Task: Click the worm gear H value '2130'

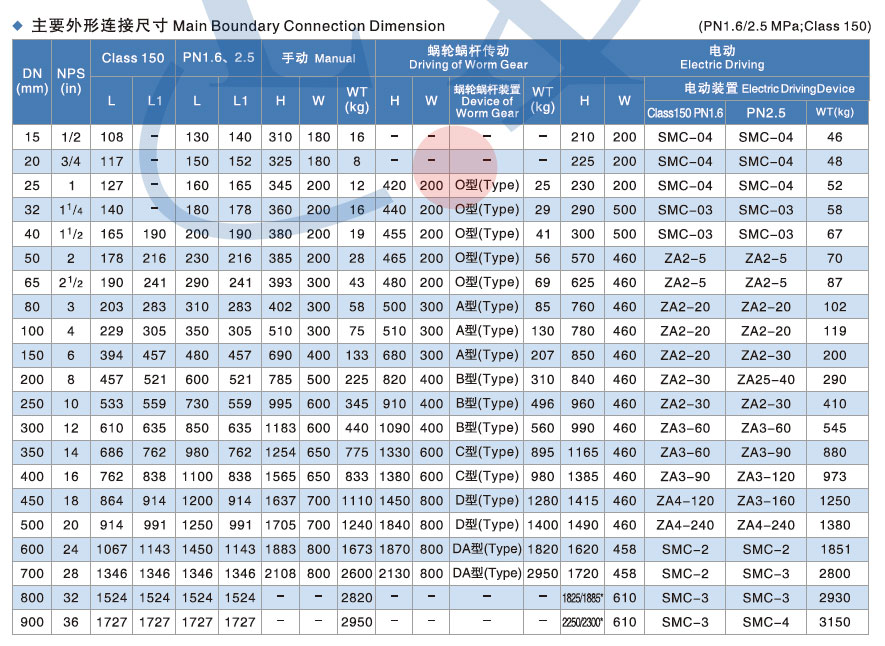Action: point(394,574)
